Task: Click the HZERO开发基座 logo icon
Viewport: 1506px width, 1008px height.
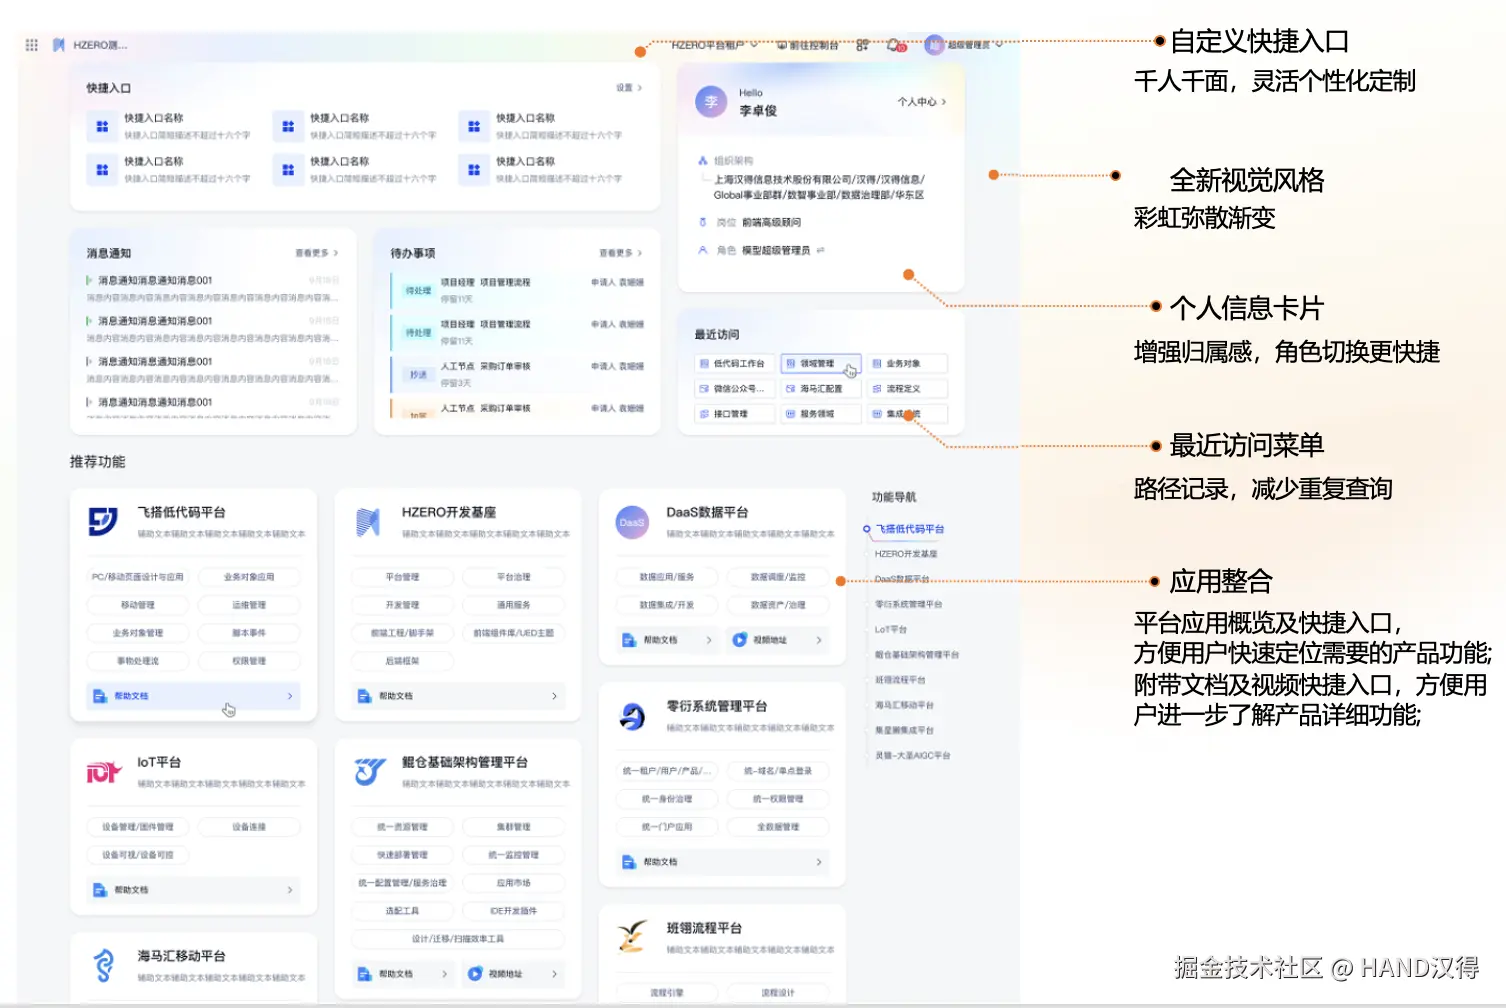Action: pyautogui.click(x=368, y=521)
